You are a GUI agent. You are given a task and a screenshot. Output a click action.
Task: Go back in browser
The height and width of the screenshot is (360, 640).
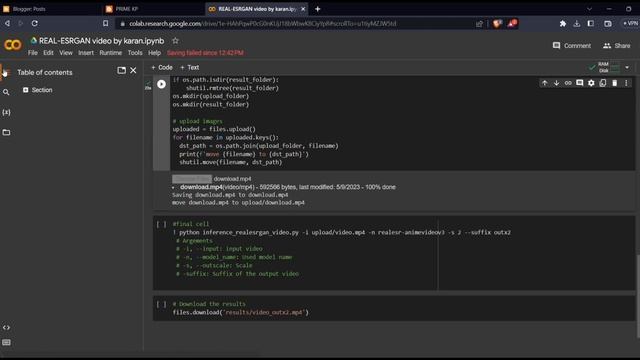[x=7, y=23]
